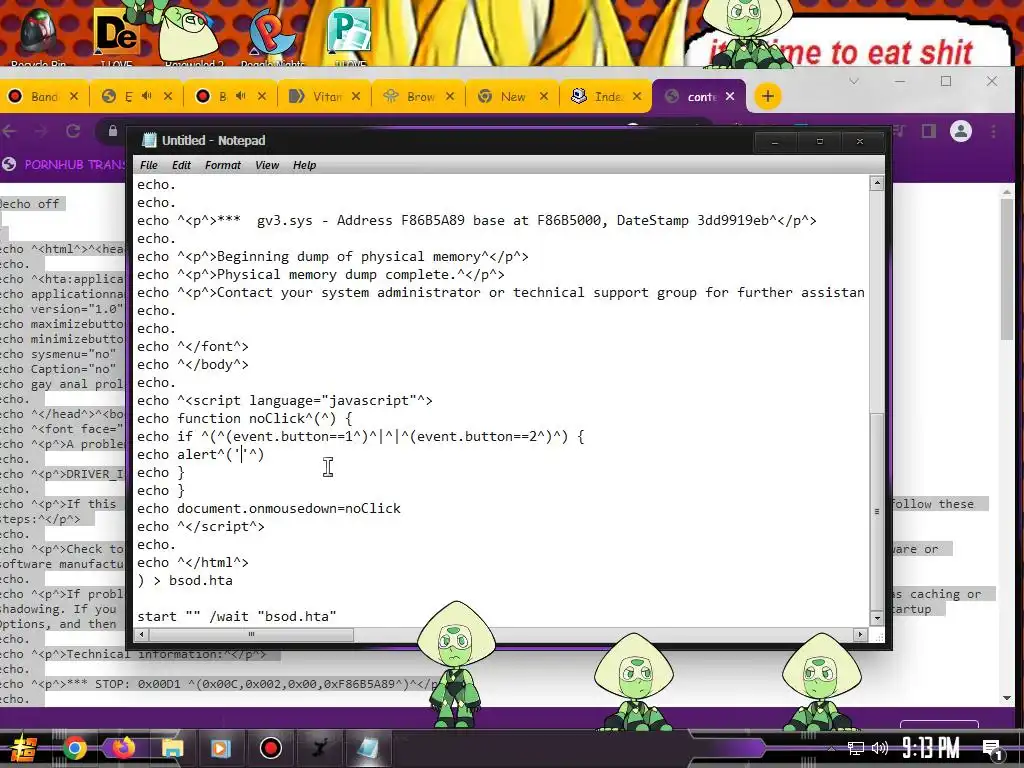Open the Chrome three-dot menu
Screen dimensions: 1024x768
[993, 131]
